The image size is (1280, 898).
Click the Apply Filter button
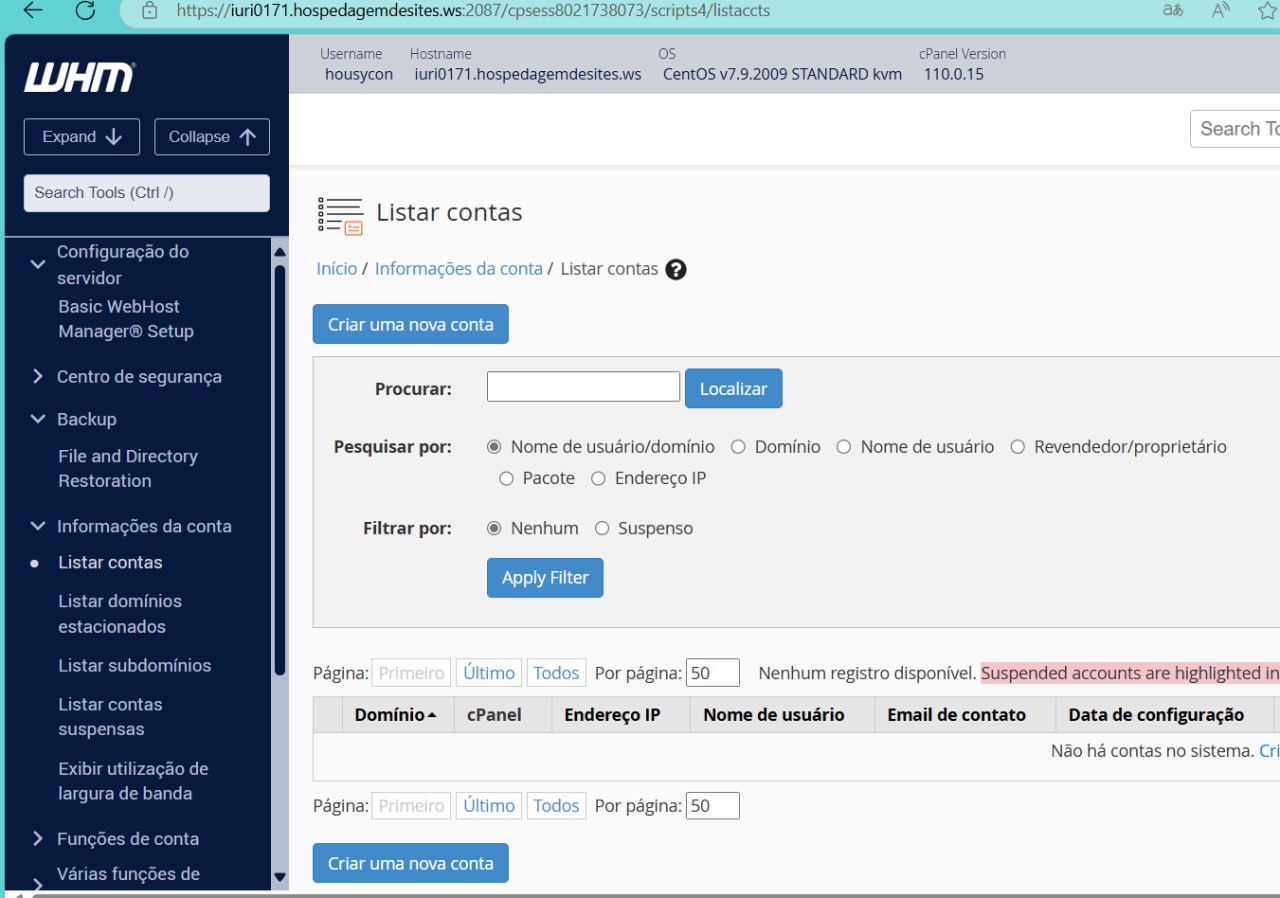tap(545, 578)
